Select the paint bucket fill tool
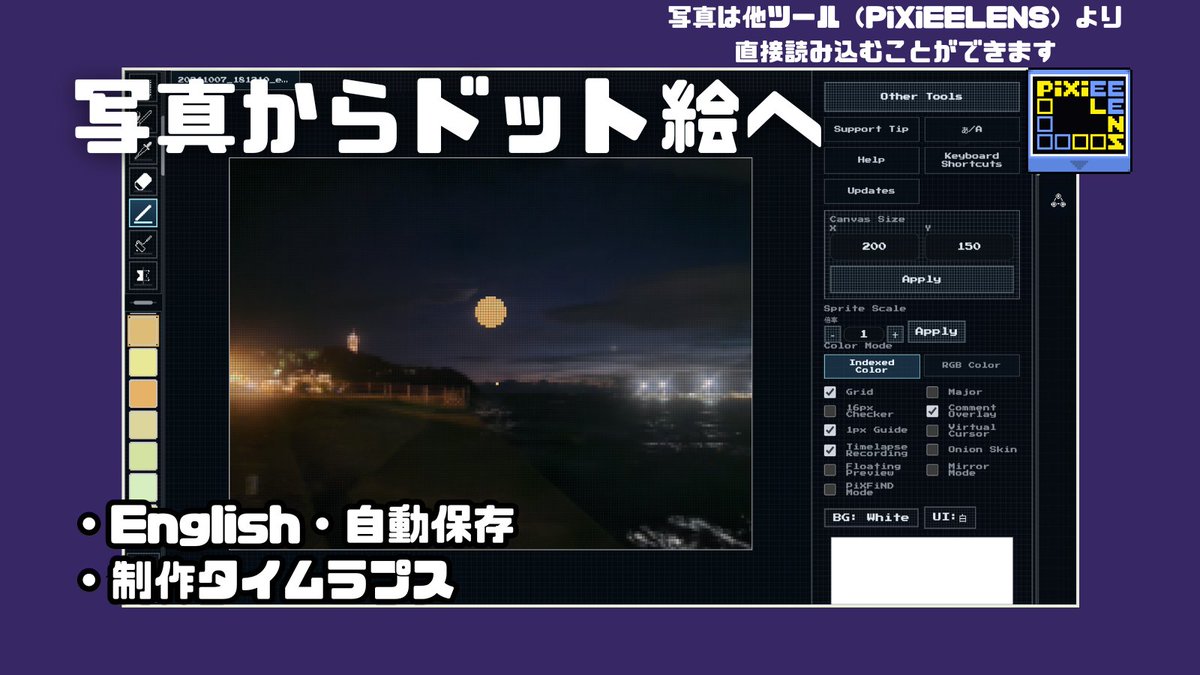The image size is (1200, 675). tap(143, 243)
